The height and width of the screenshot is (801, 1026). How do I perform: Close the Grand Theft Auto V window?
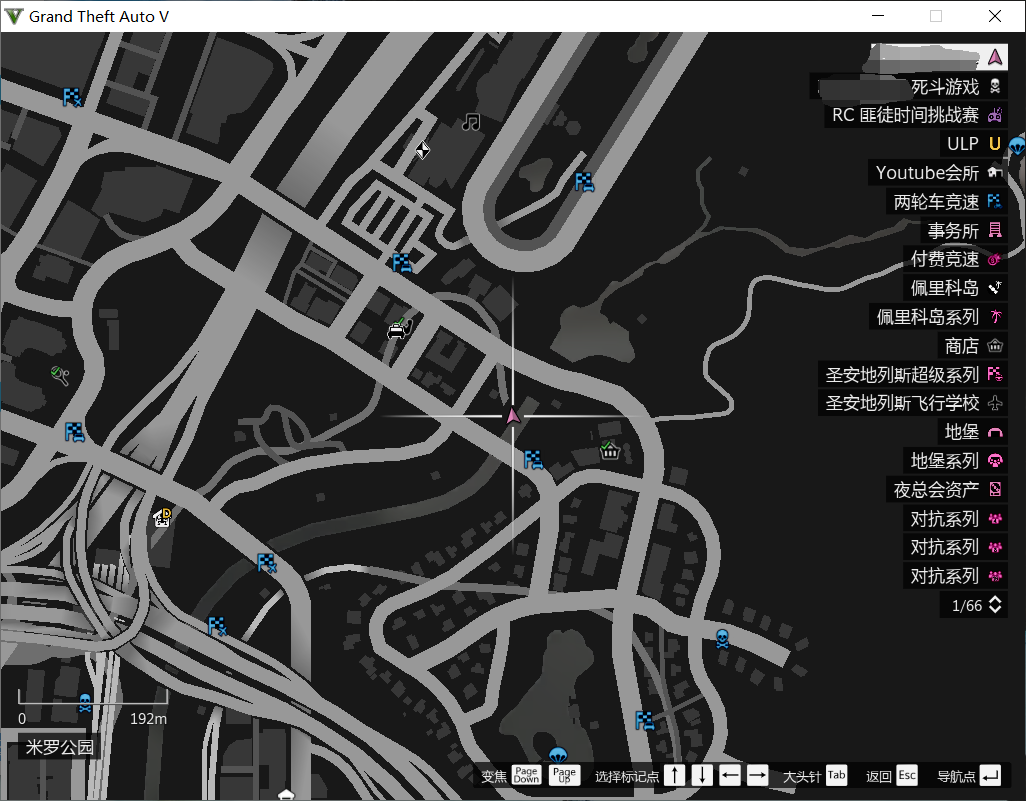(x=995, y=16)
